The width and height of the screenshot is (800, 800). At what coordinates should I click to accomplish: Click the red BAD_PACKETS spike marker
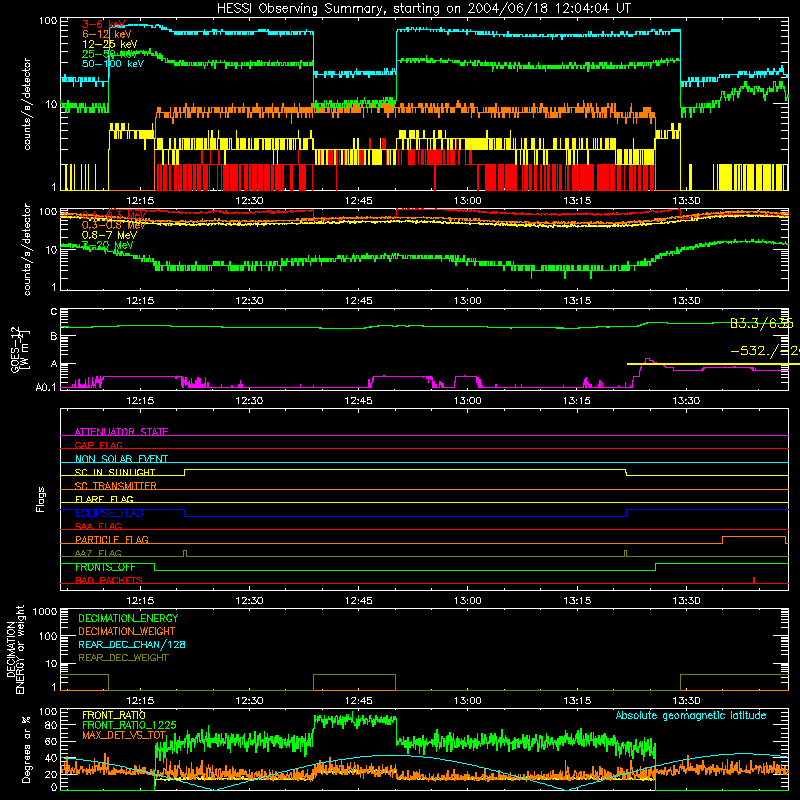pyautogui.click(x=754, y=580)
